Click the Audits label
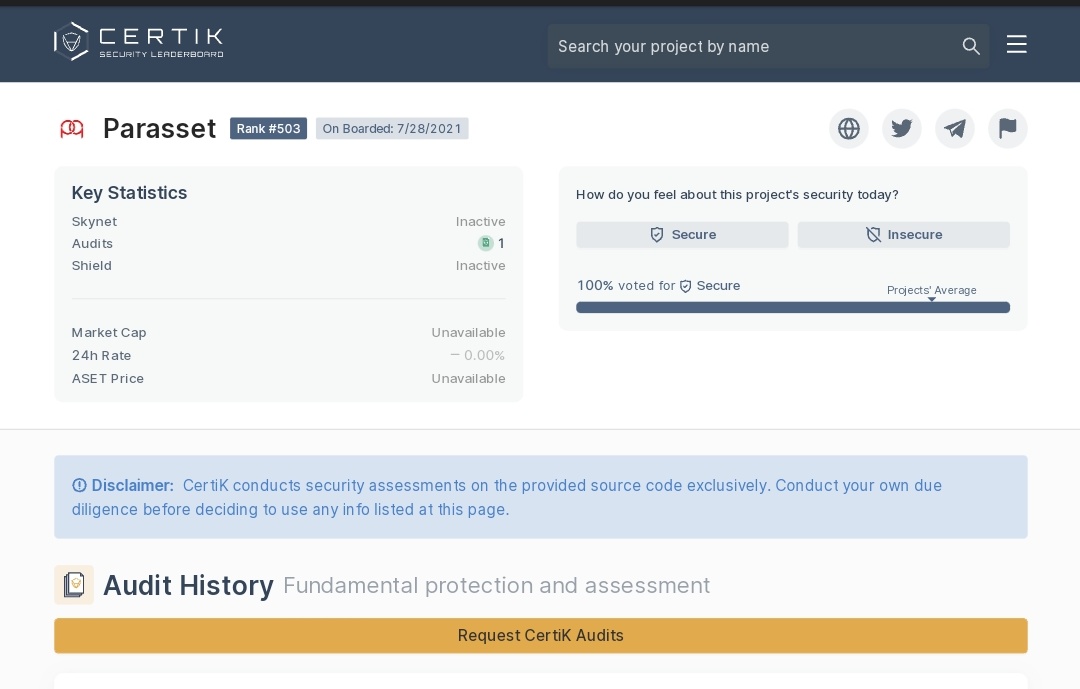 92,243
